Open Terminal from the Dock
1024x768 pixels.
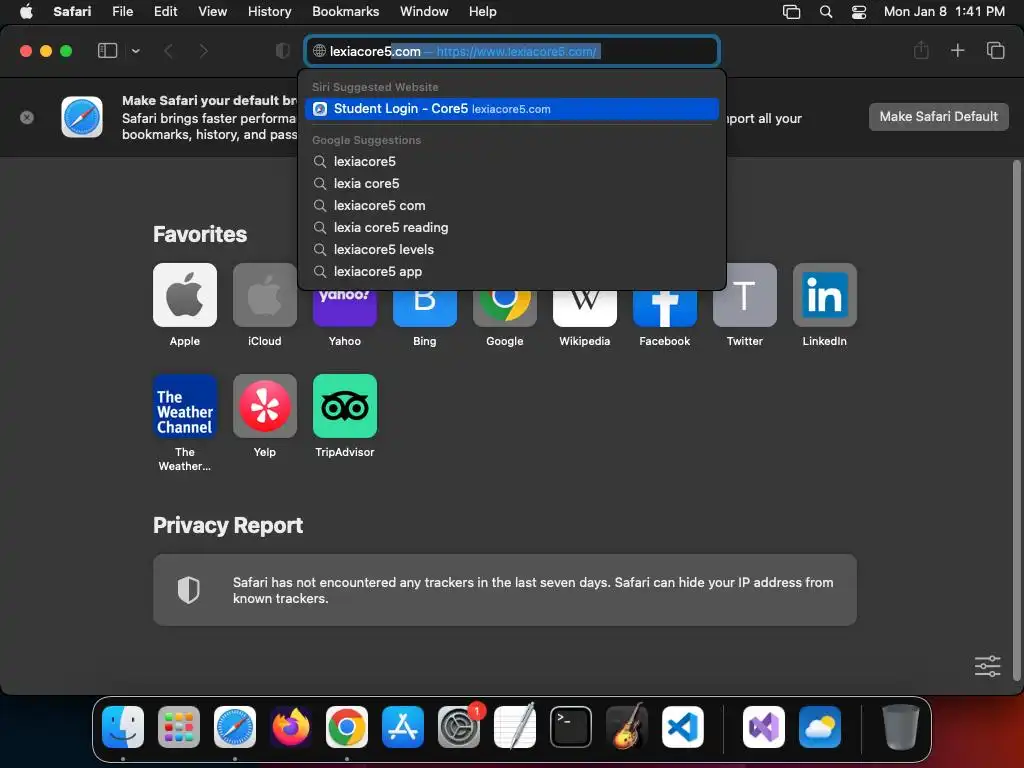tap(571, 726)
